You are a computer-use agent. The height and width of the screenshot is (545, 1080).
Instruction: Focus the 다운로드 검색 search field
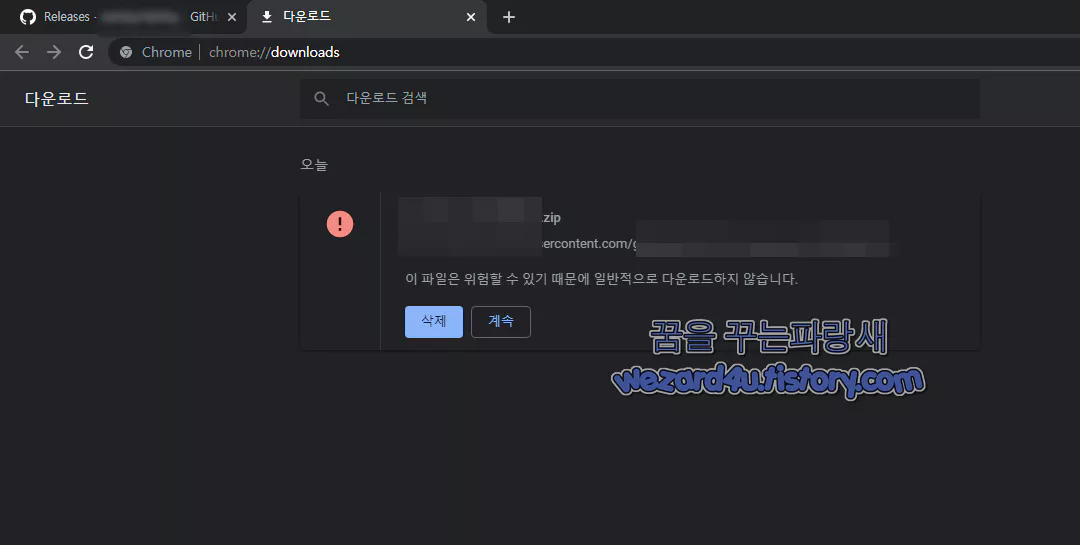(x=639, y=99)
